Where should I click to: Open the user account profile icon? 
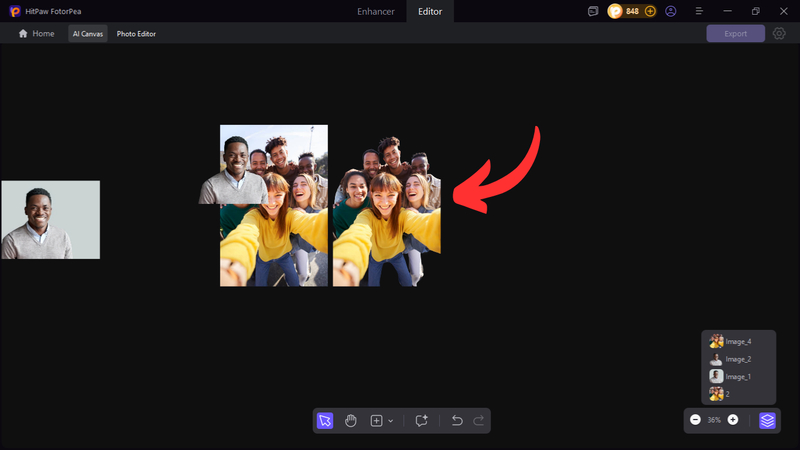click(671, 11)
